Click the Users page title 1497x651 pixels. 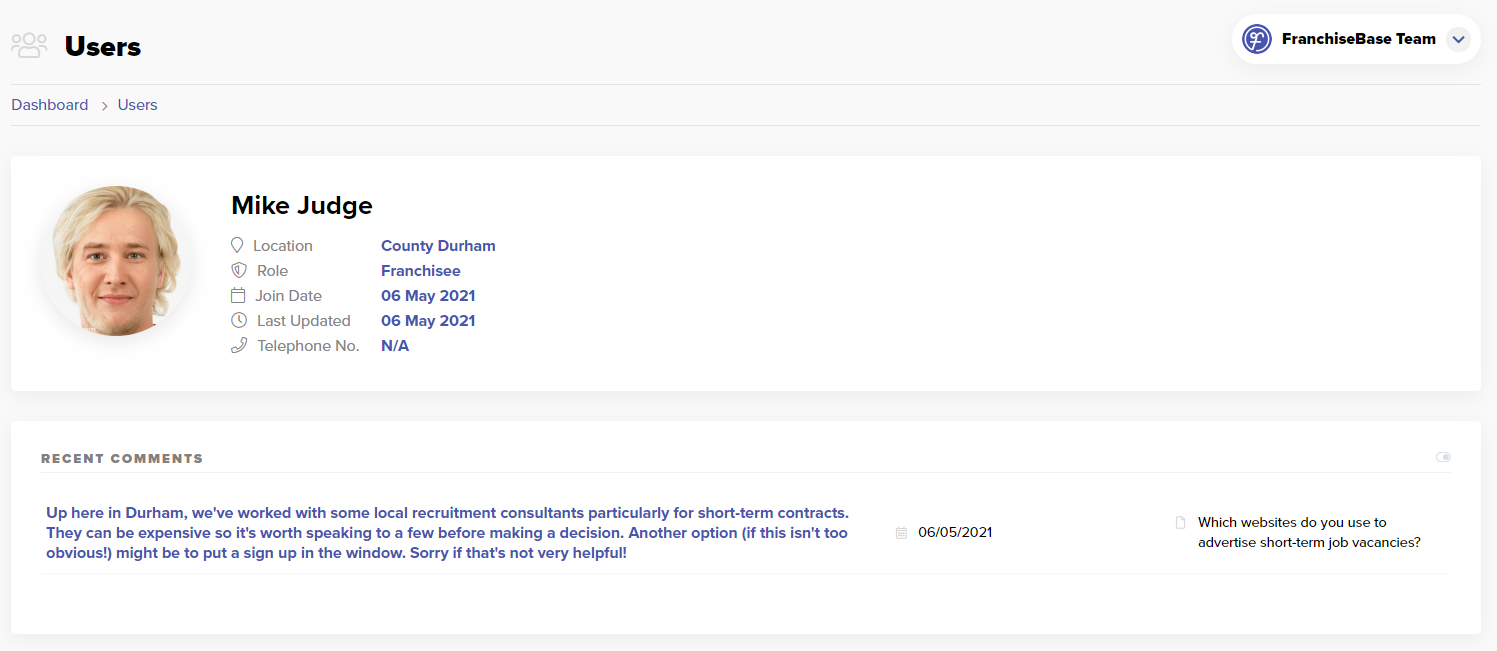(x=103, y=46)
